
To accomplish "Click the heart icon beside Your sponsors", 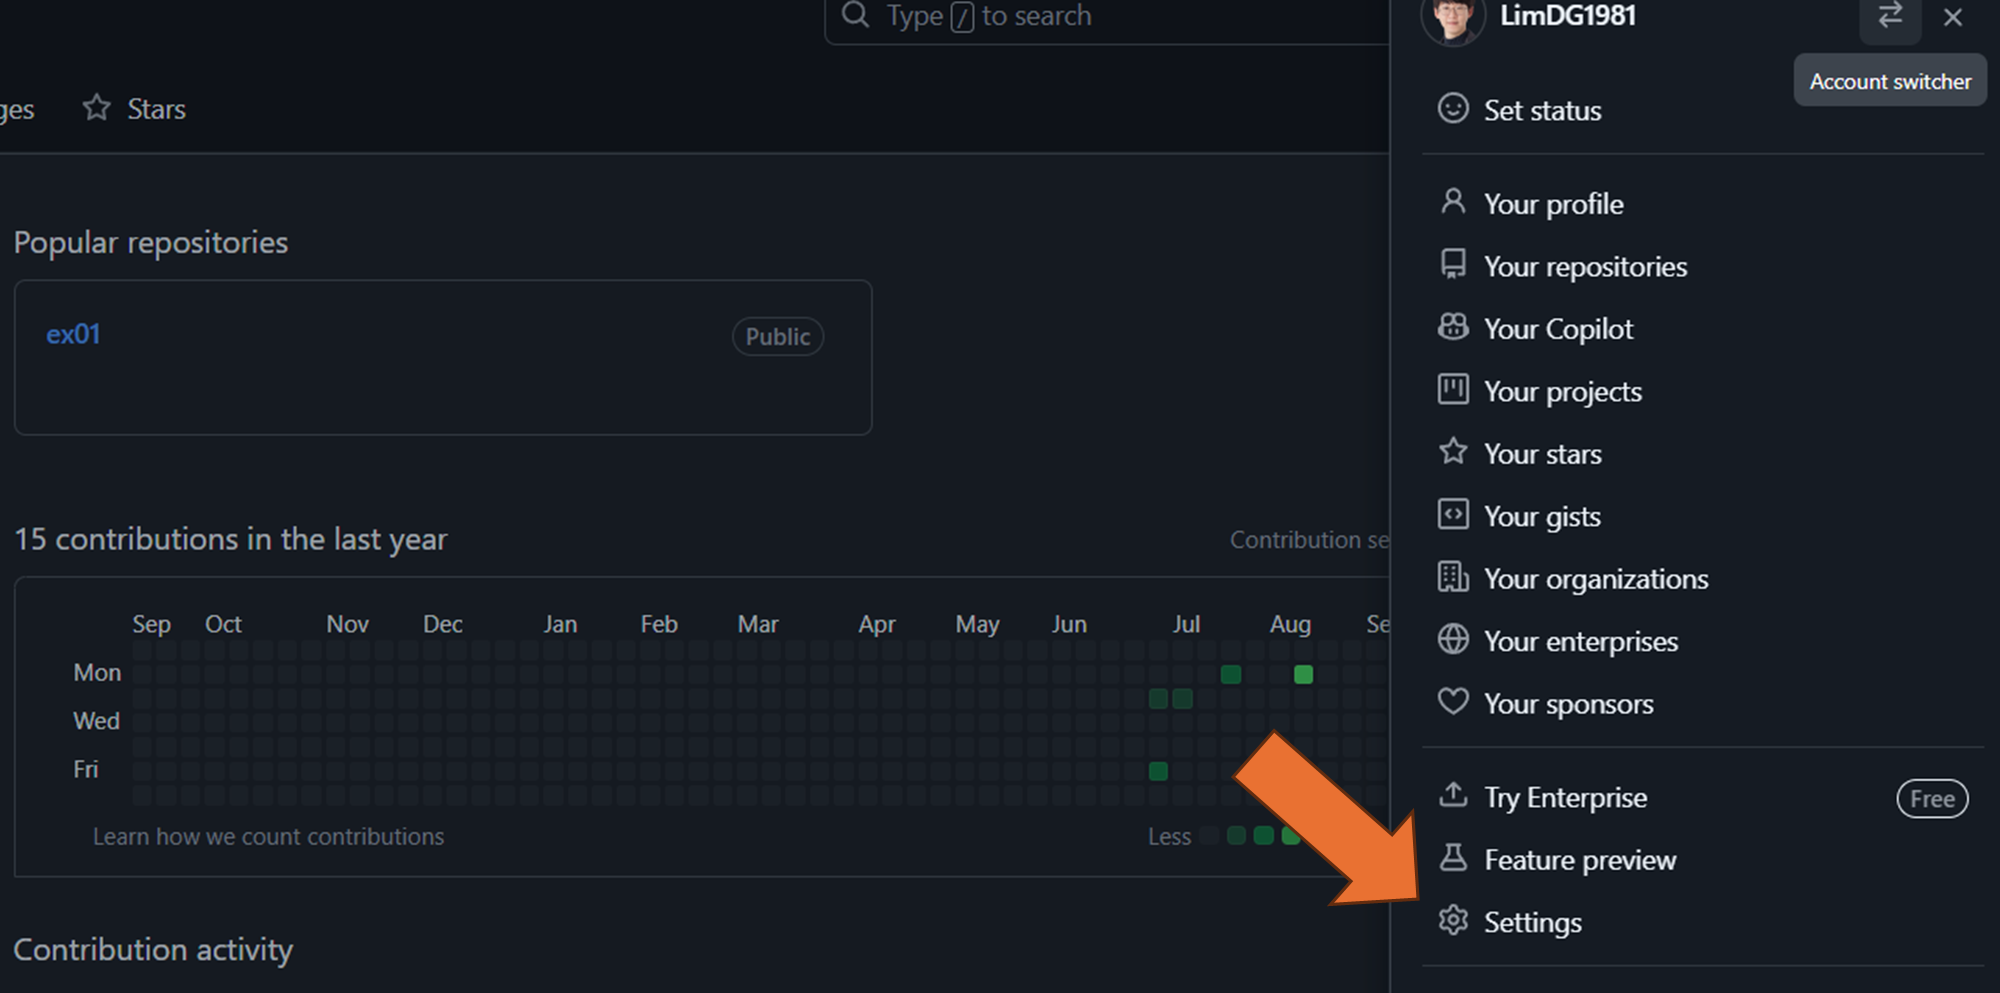I will pos(1453,702).
